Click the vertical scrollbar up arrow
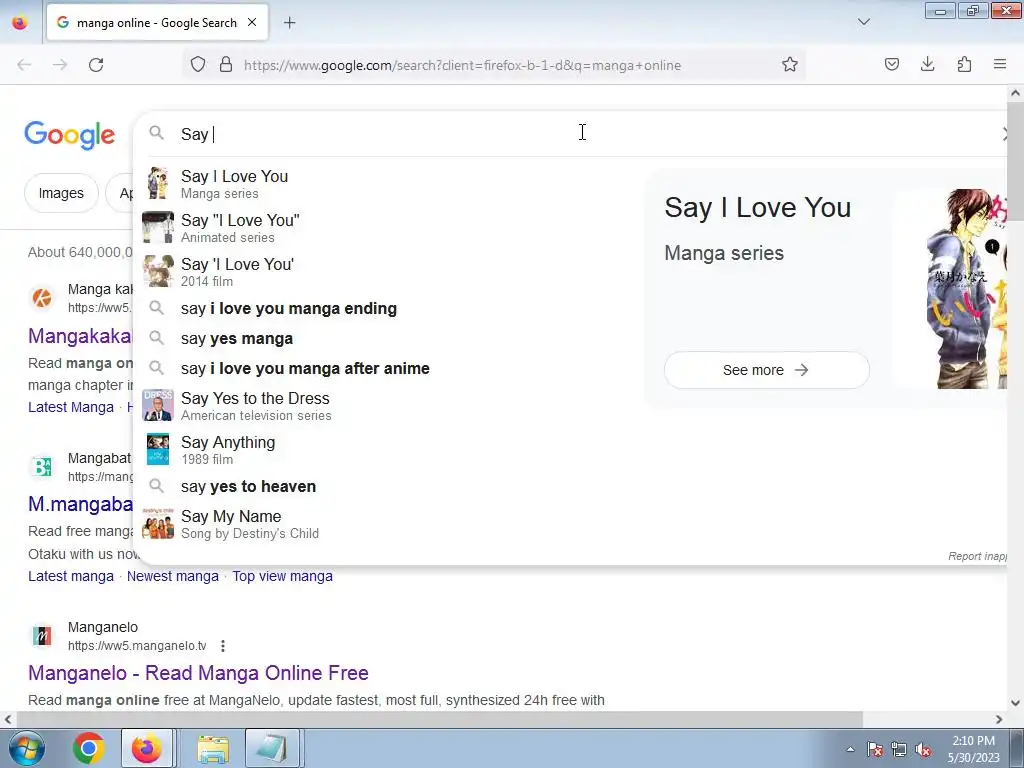Image resolution: width=1024 pixels, height=768 pixels. [x=1015, y=93]
